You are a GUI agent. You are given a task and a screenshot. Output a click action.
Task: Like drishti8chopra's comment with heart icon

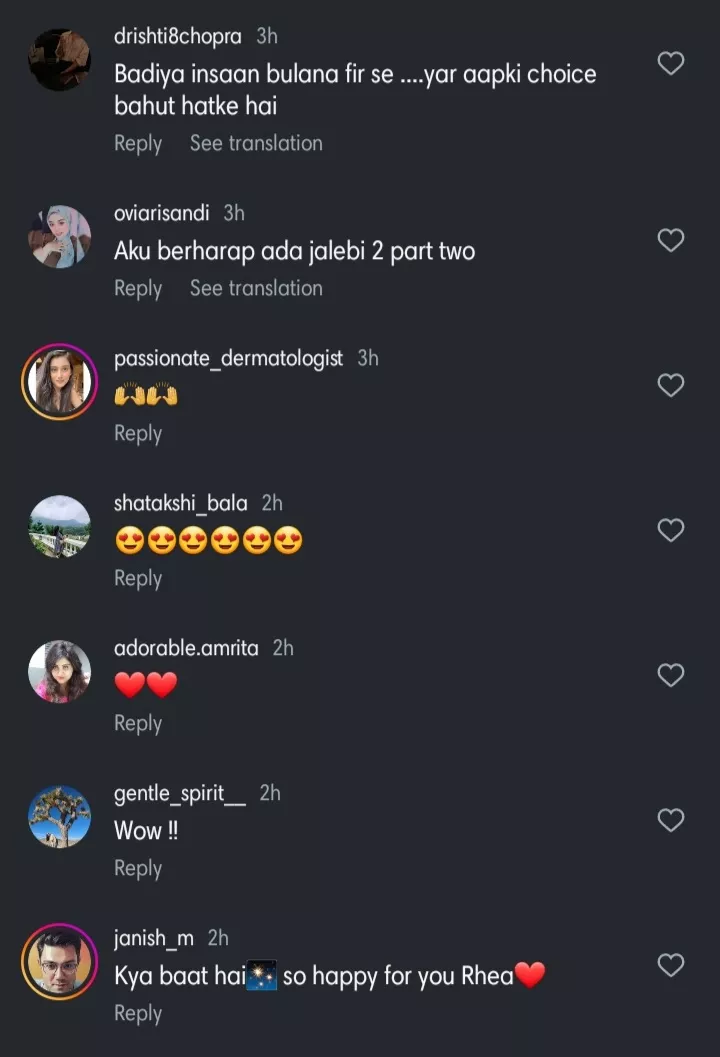pos(670,64)
